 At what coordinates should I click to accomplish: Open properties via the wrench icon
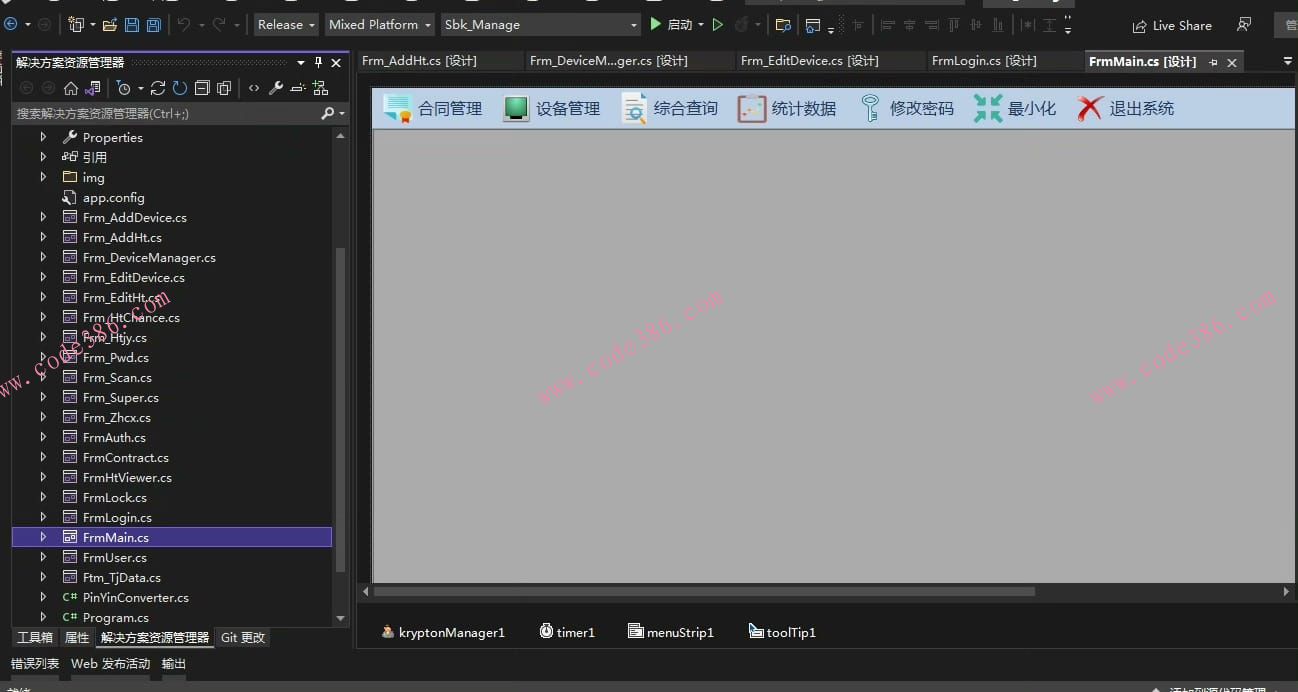(x=276, y=88)
